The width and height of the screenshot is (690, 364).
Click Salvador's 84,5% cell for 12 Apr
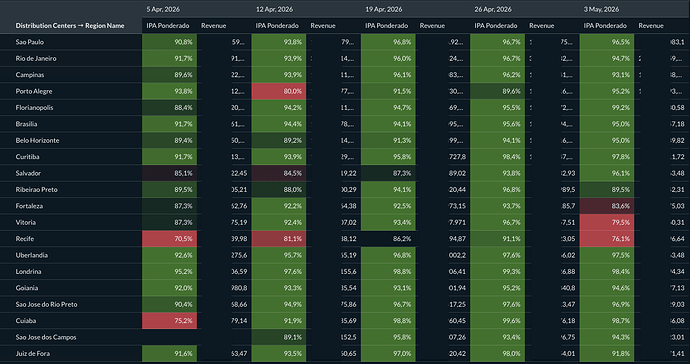(279, 173)
